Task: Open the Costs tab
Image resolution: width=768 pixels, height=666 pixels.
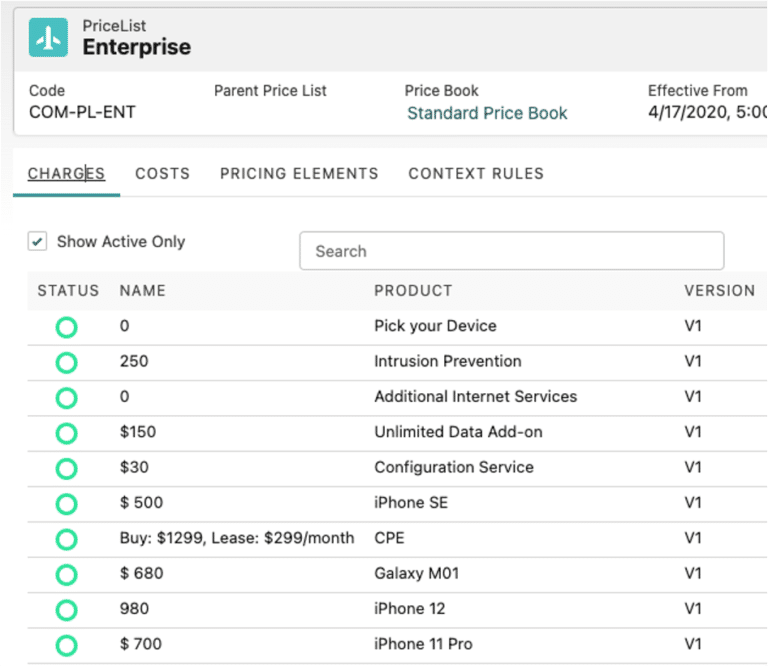Action: click(x=163, y=173)
